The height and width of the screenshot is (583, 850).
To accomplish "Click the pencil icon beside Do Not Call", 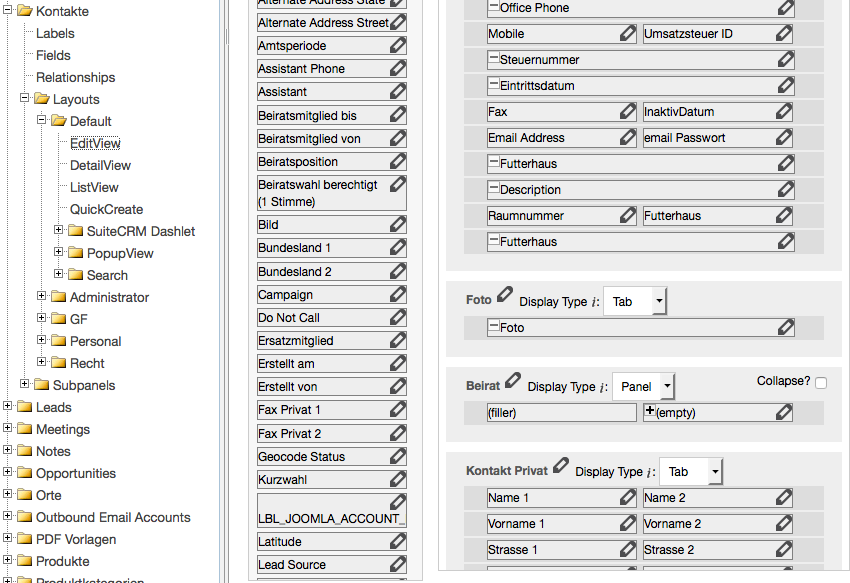I will pos(397,317).
